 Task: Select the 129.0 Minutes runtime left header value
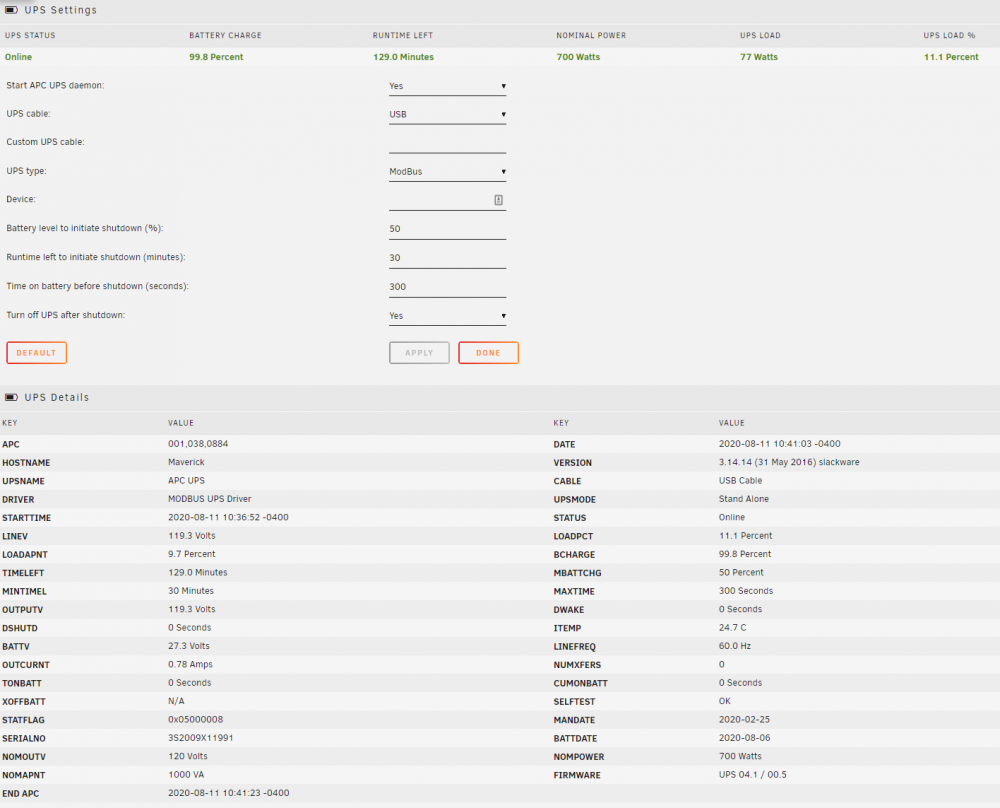click(403, 57)
